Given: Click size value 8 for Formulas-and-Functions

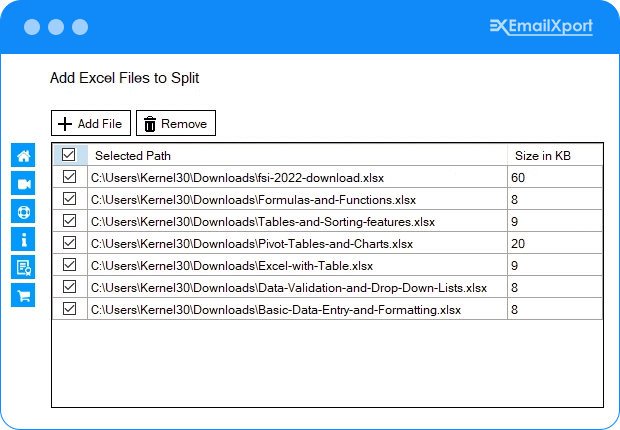Looking at the screenshot, I should tap(514, 200).
